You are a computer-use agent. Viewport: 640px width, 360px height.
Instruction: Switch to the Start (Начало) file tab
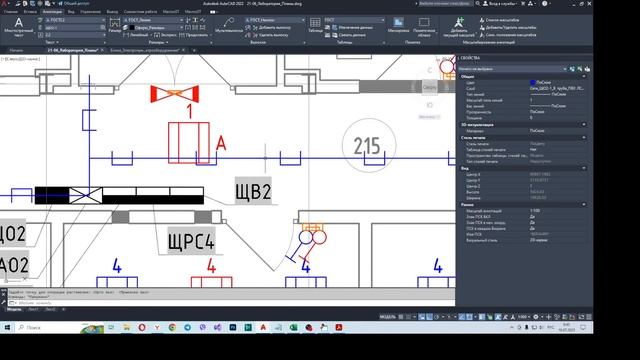pyautogui.click(x=16, y=50)
